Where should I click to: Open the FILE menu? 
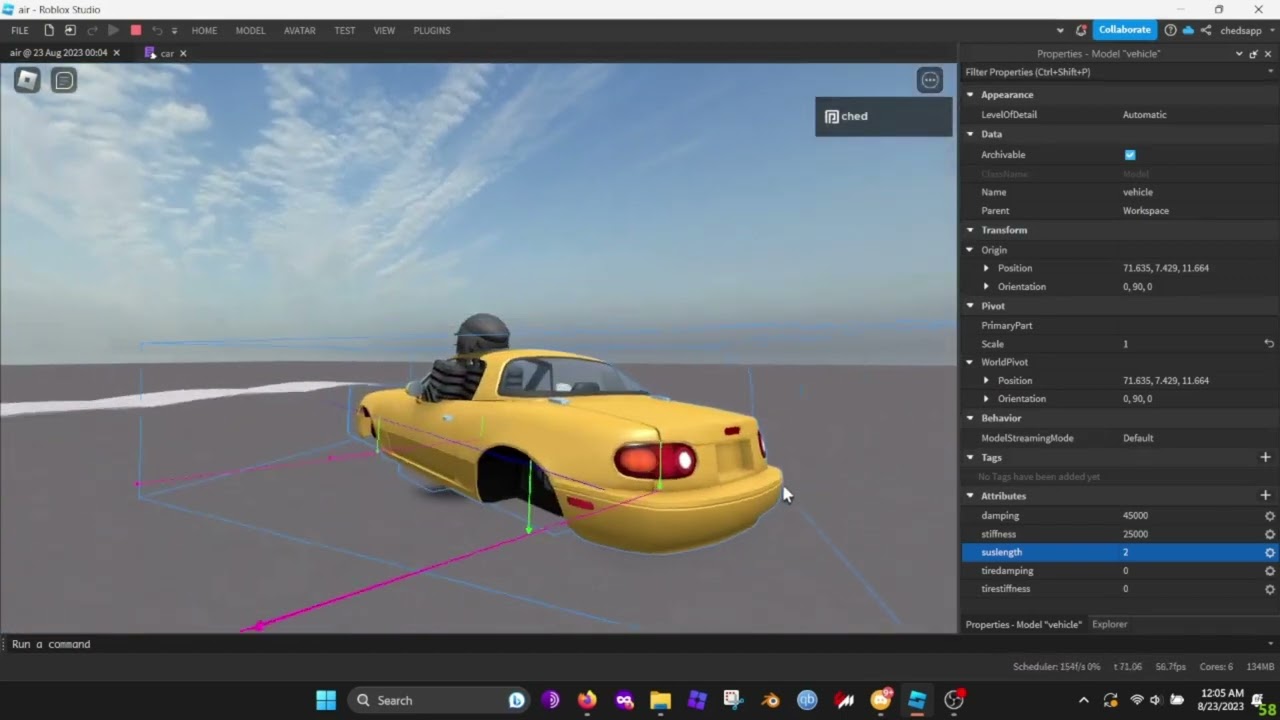click(20, 30)
